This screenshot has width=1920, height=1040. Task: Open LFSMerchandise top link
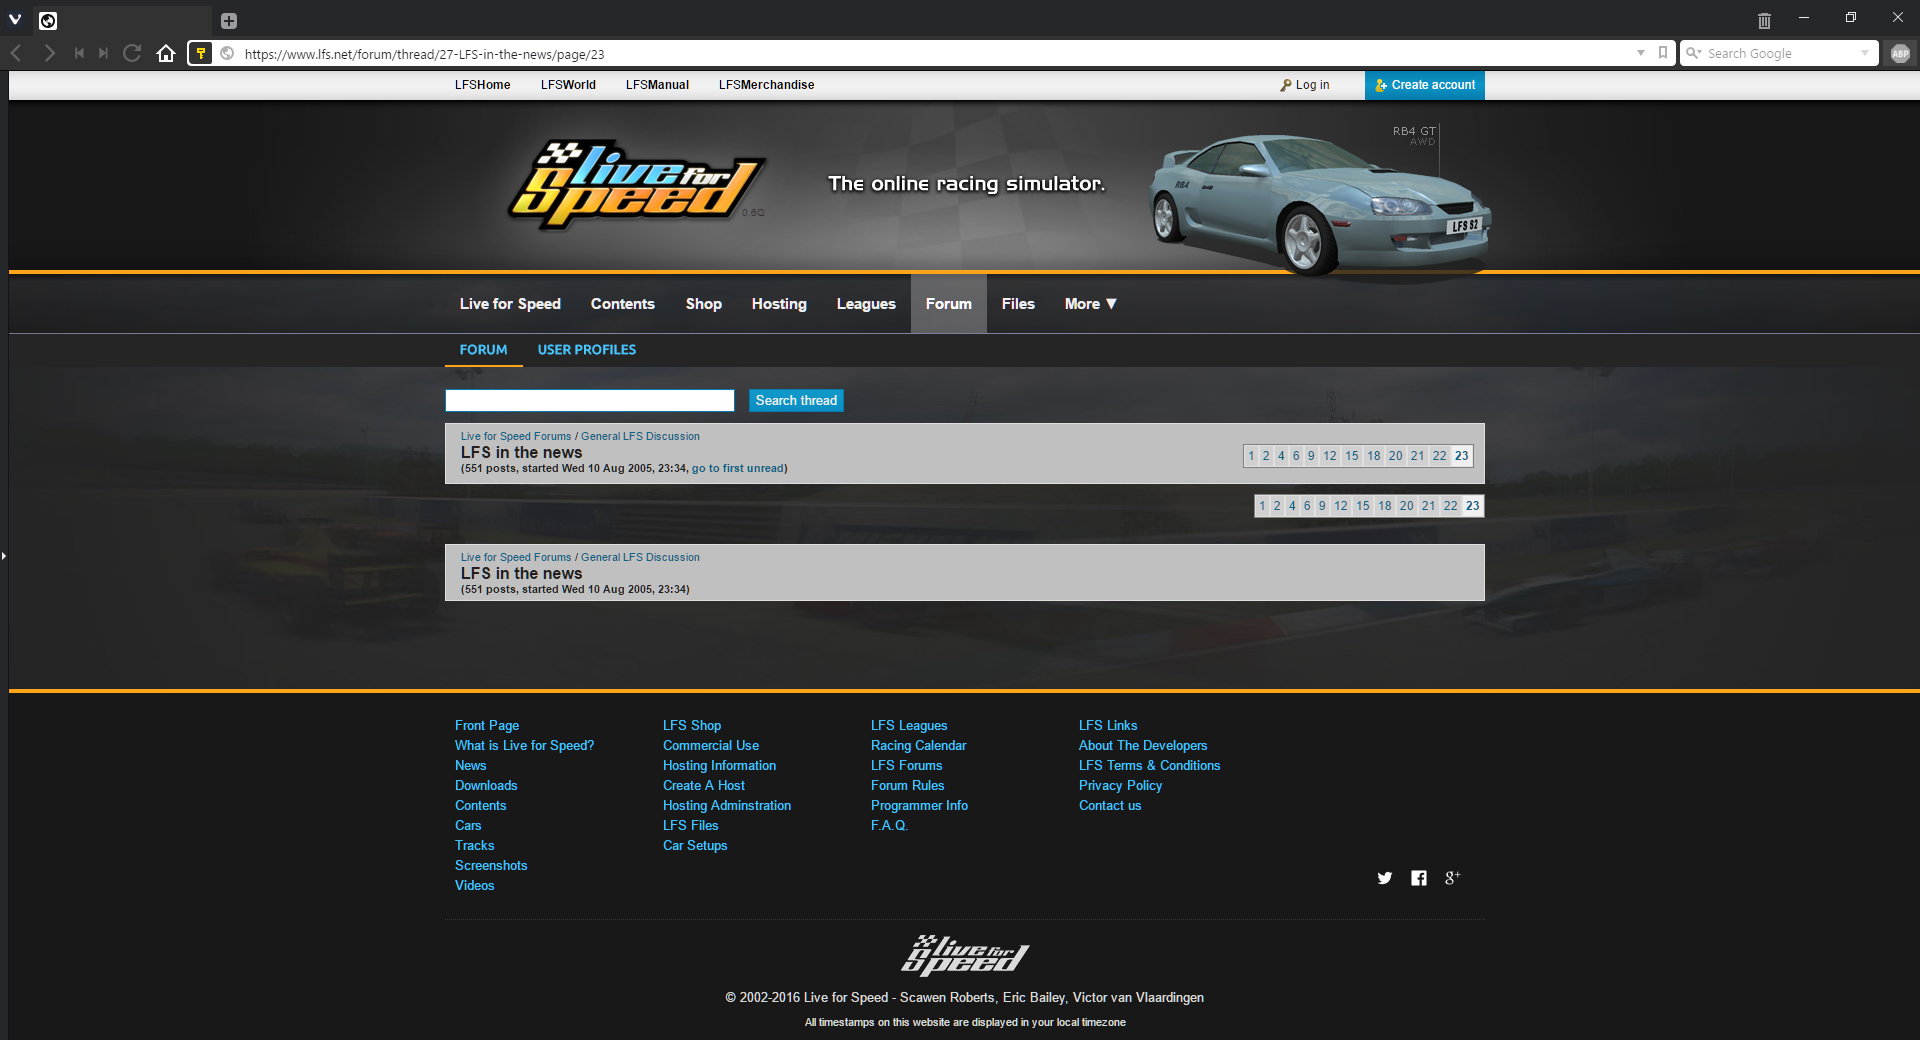tap(766, 85)
